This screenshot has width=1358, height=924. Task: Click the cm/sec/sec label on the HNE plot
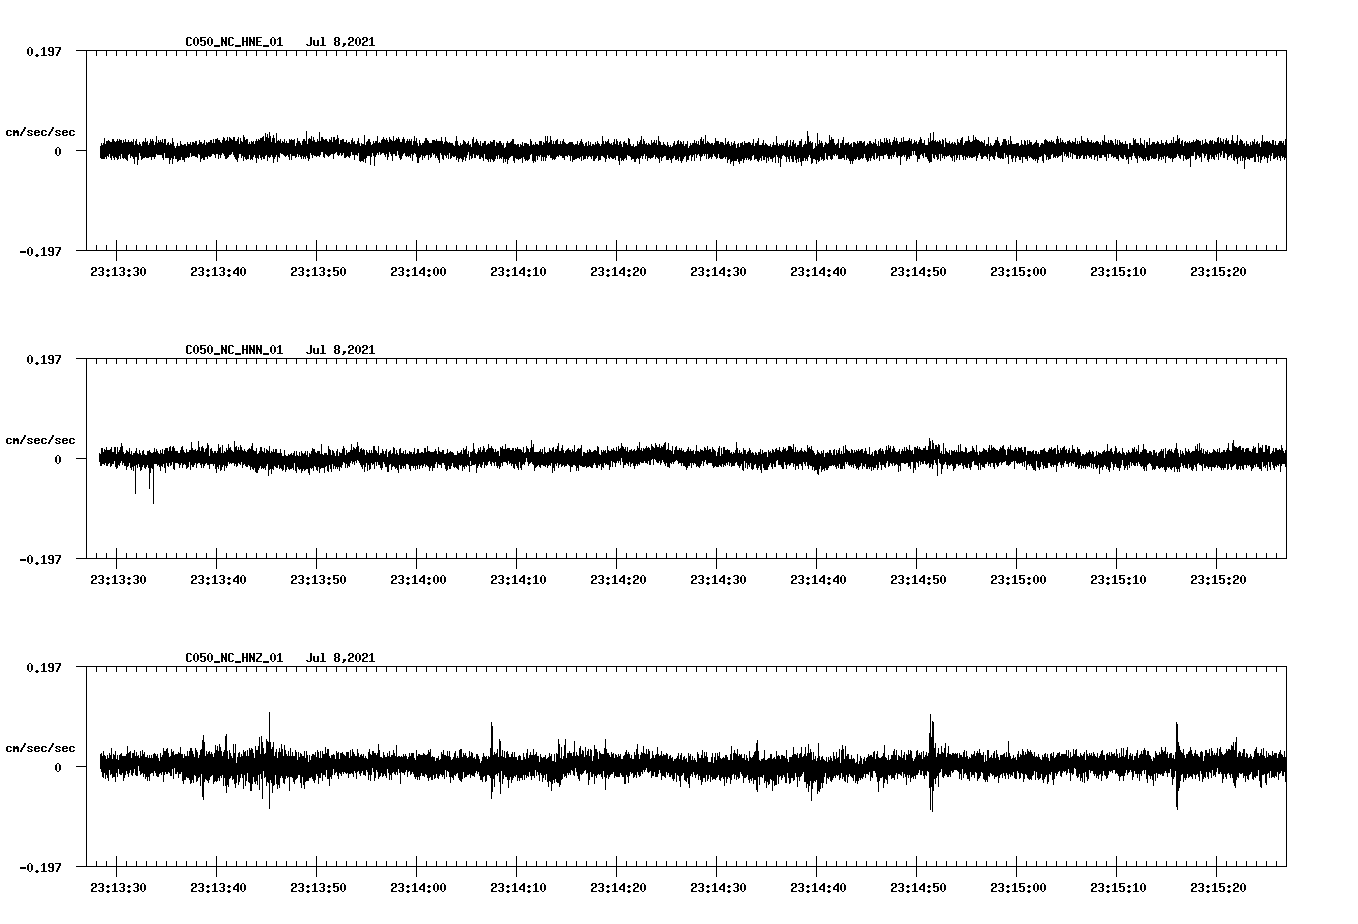pyautogui.click(x=41, y=131)
